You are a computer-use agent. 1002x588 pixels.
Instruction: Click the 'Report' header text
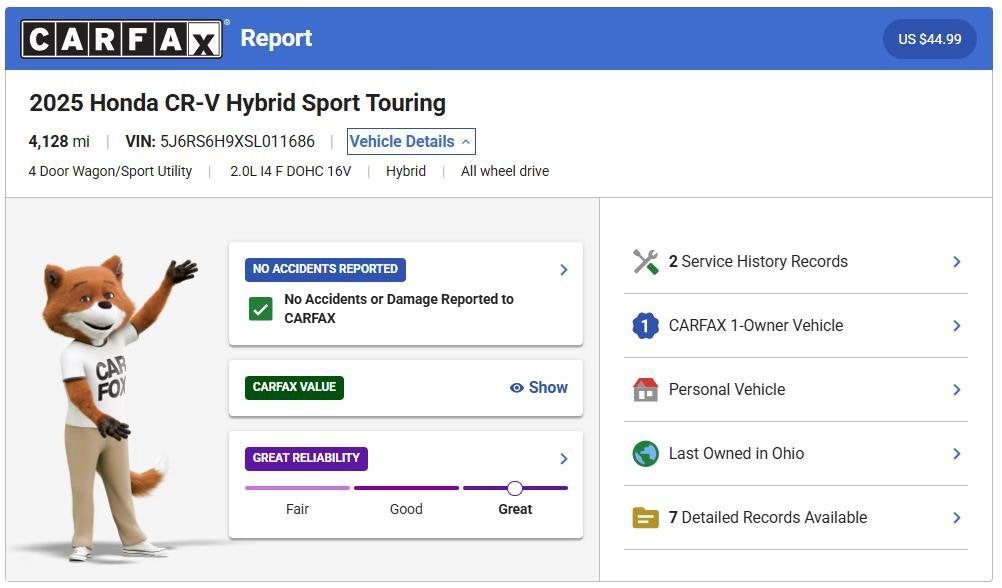[x=276, y=38]
